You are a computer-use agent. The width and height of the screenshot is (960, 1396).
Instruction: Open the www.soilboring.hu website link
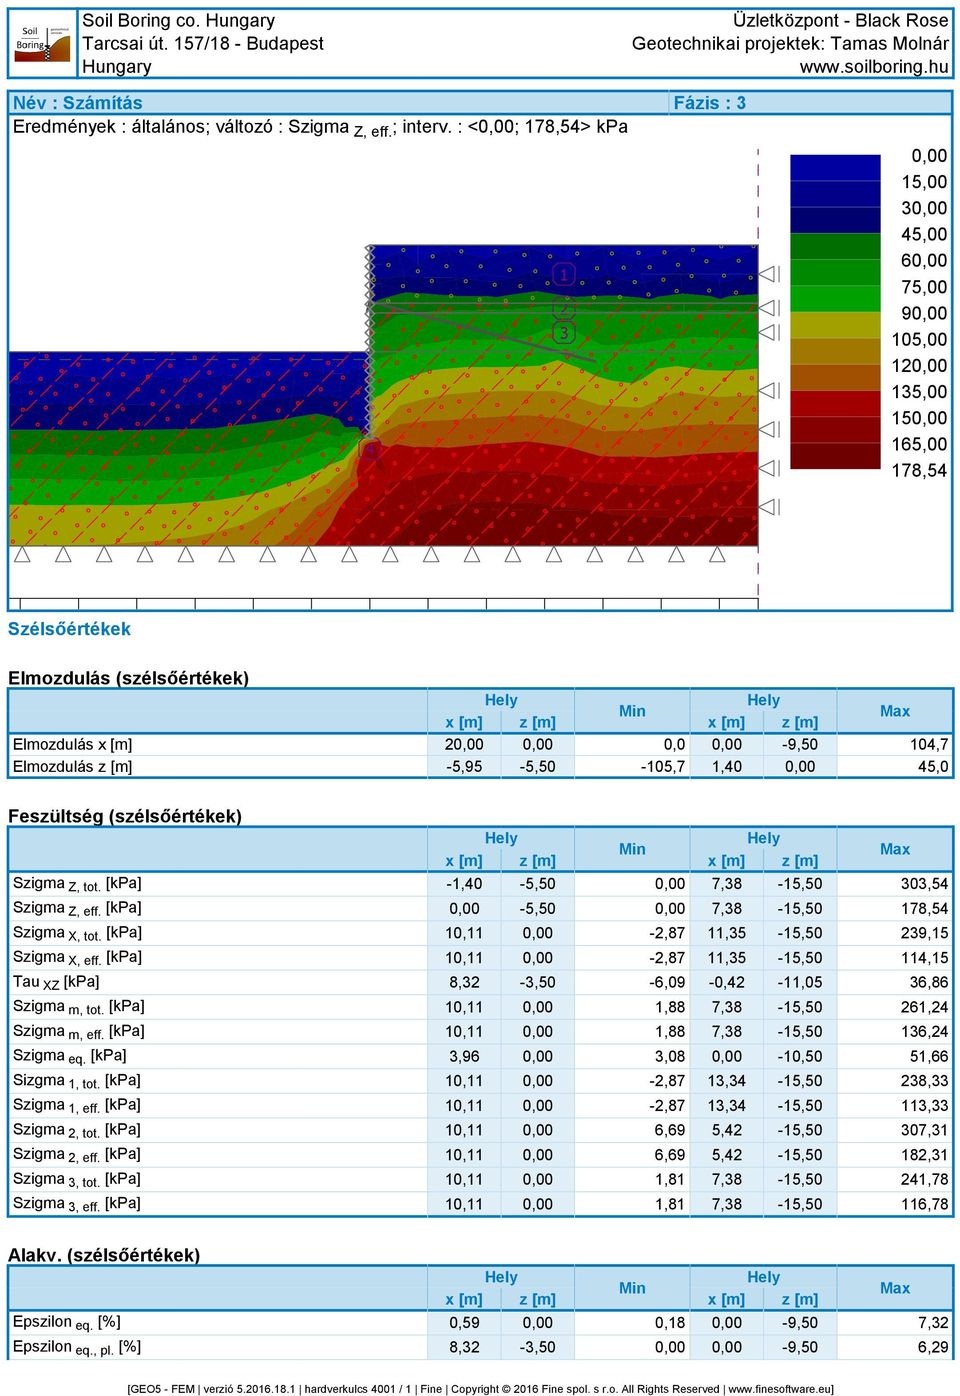pyautogui.click(x=874, y=67)
